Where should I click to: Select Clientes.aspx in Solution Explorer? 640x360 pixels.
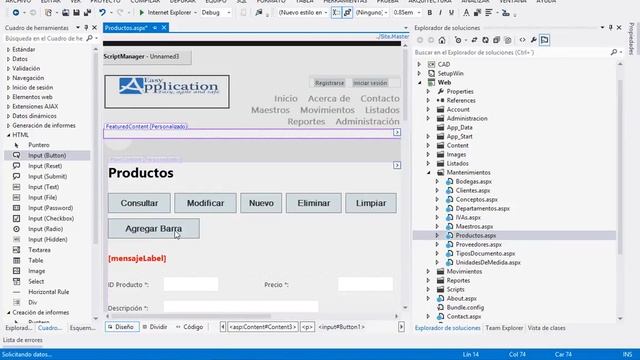click(473, 191)
